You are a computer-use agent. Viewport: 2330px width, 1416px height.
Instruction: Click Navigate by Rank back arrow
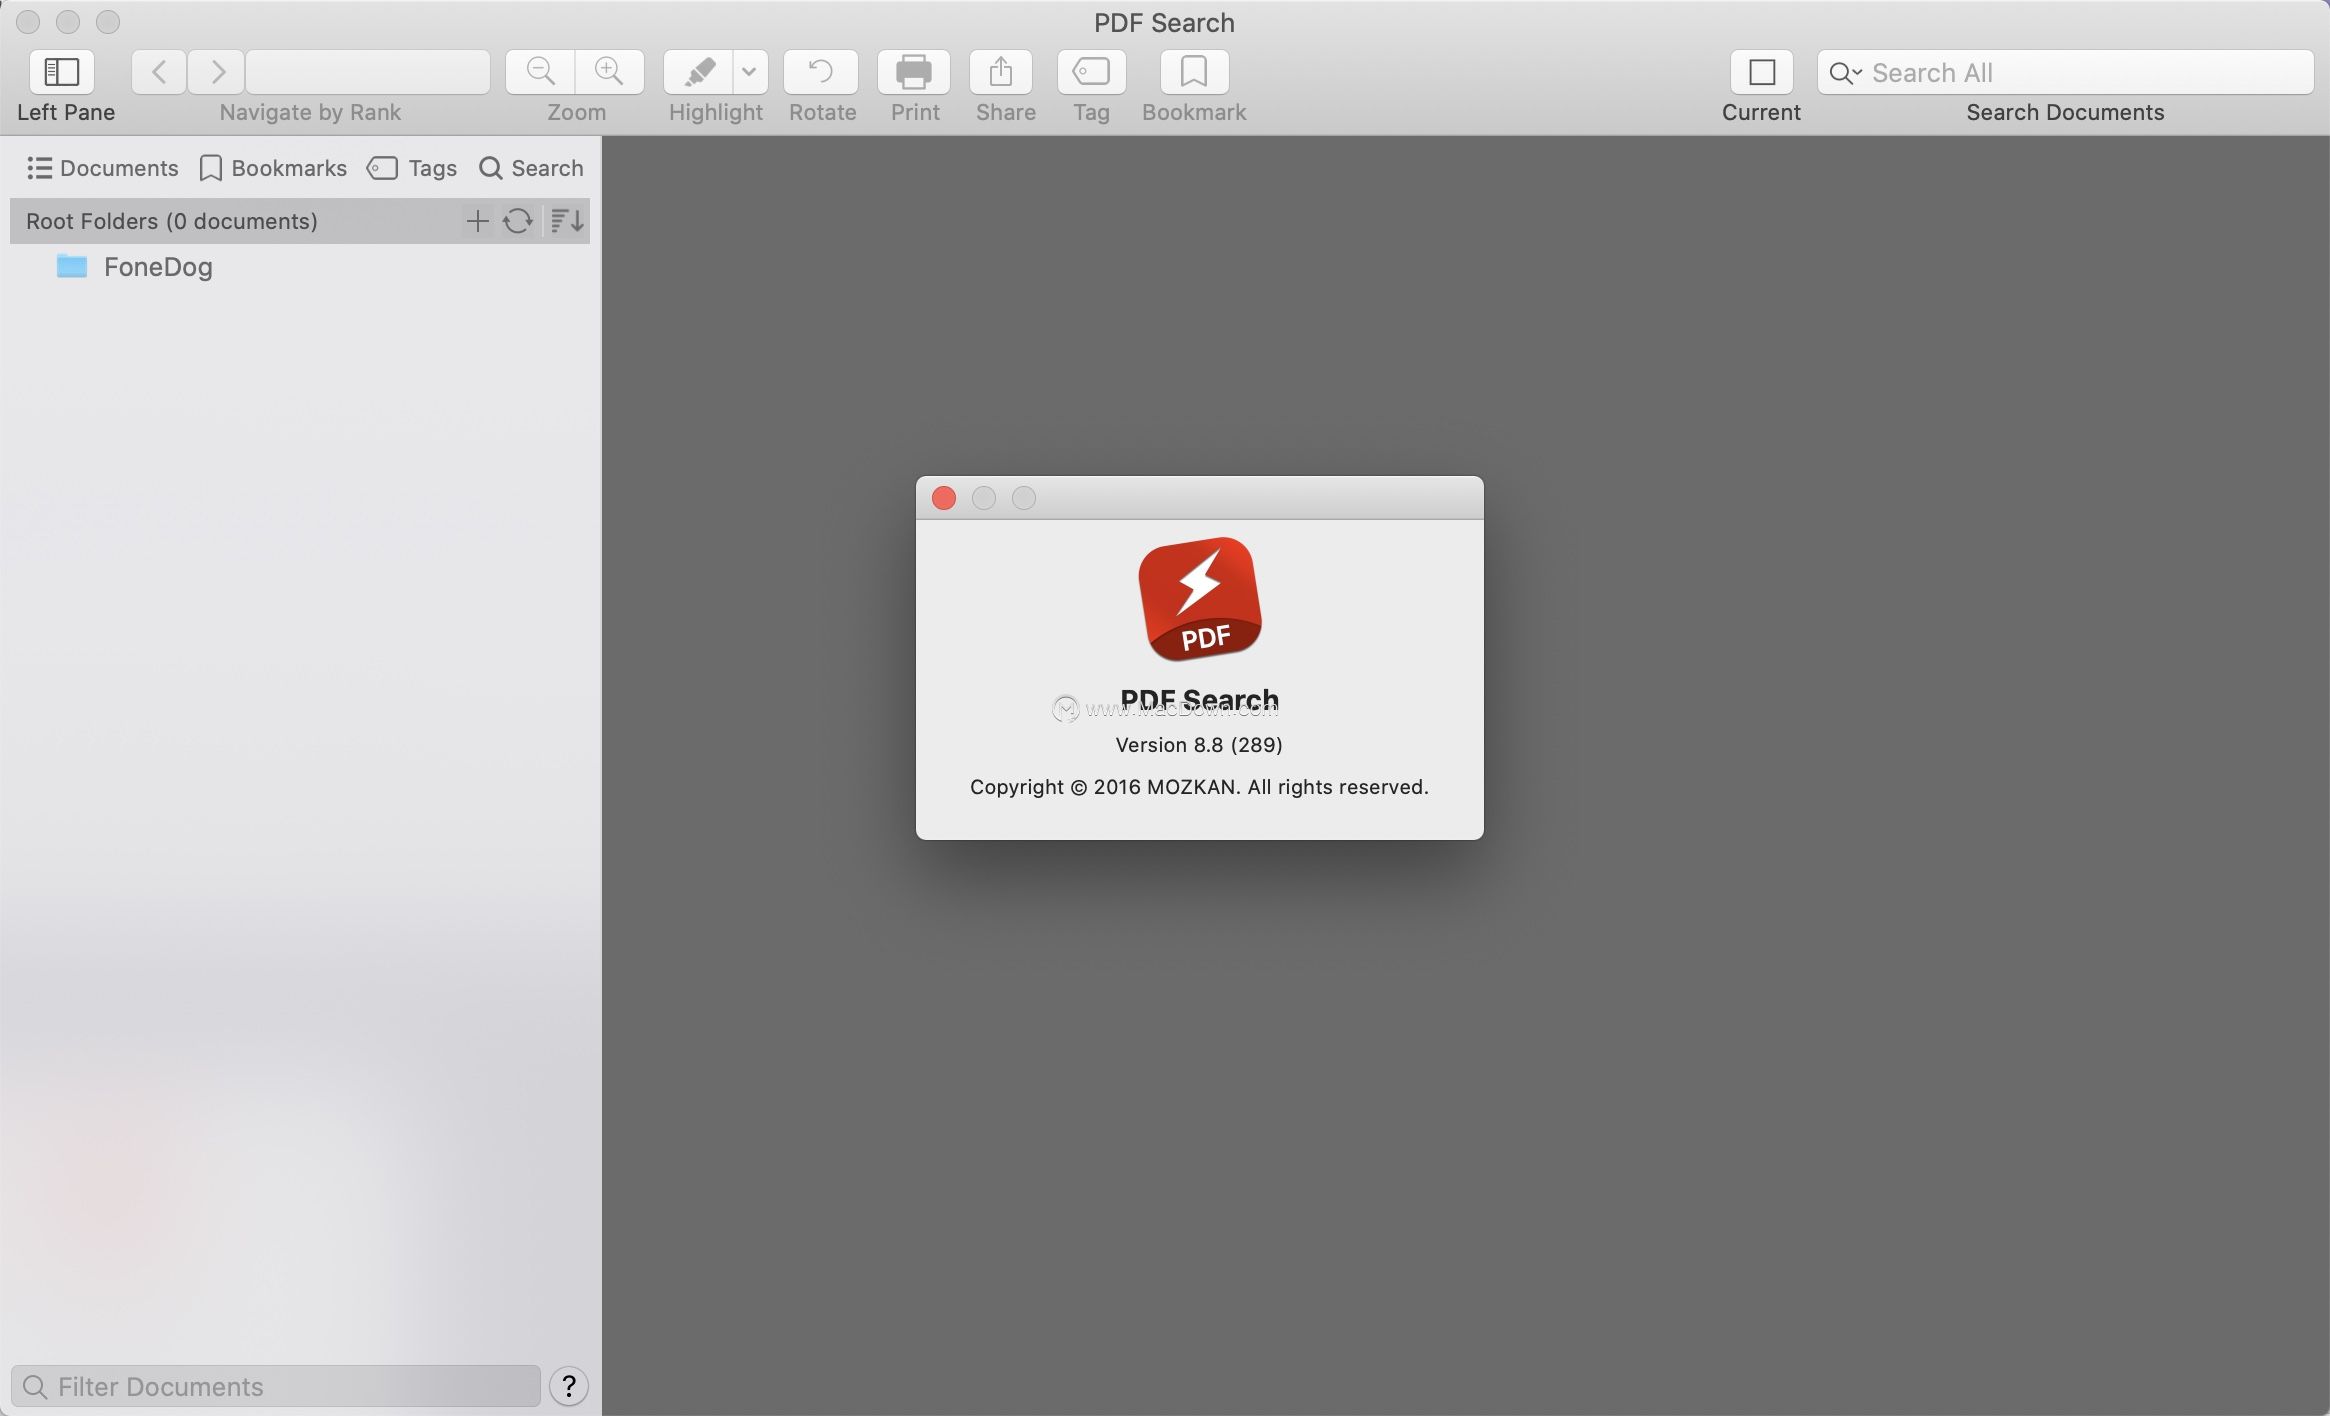click(x=156, y=68)
